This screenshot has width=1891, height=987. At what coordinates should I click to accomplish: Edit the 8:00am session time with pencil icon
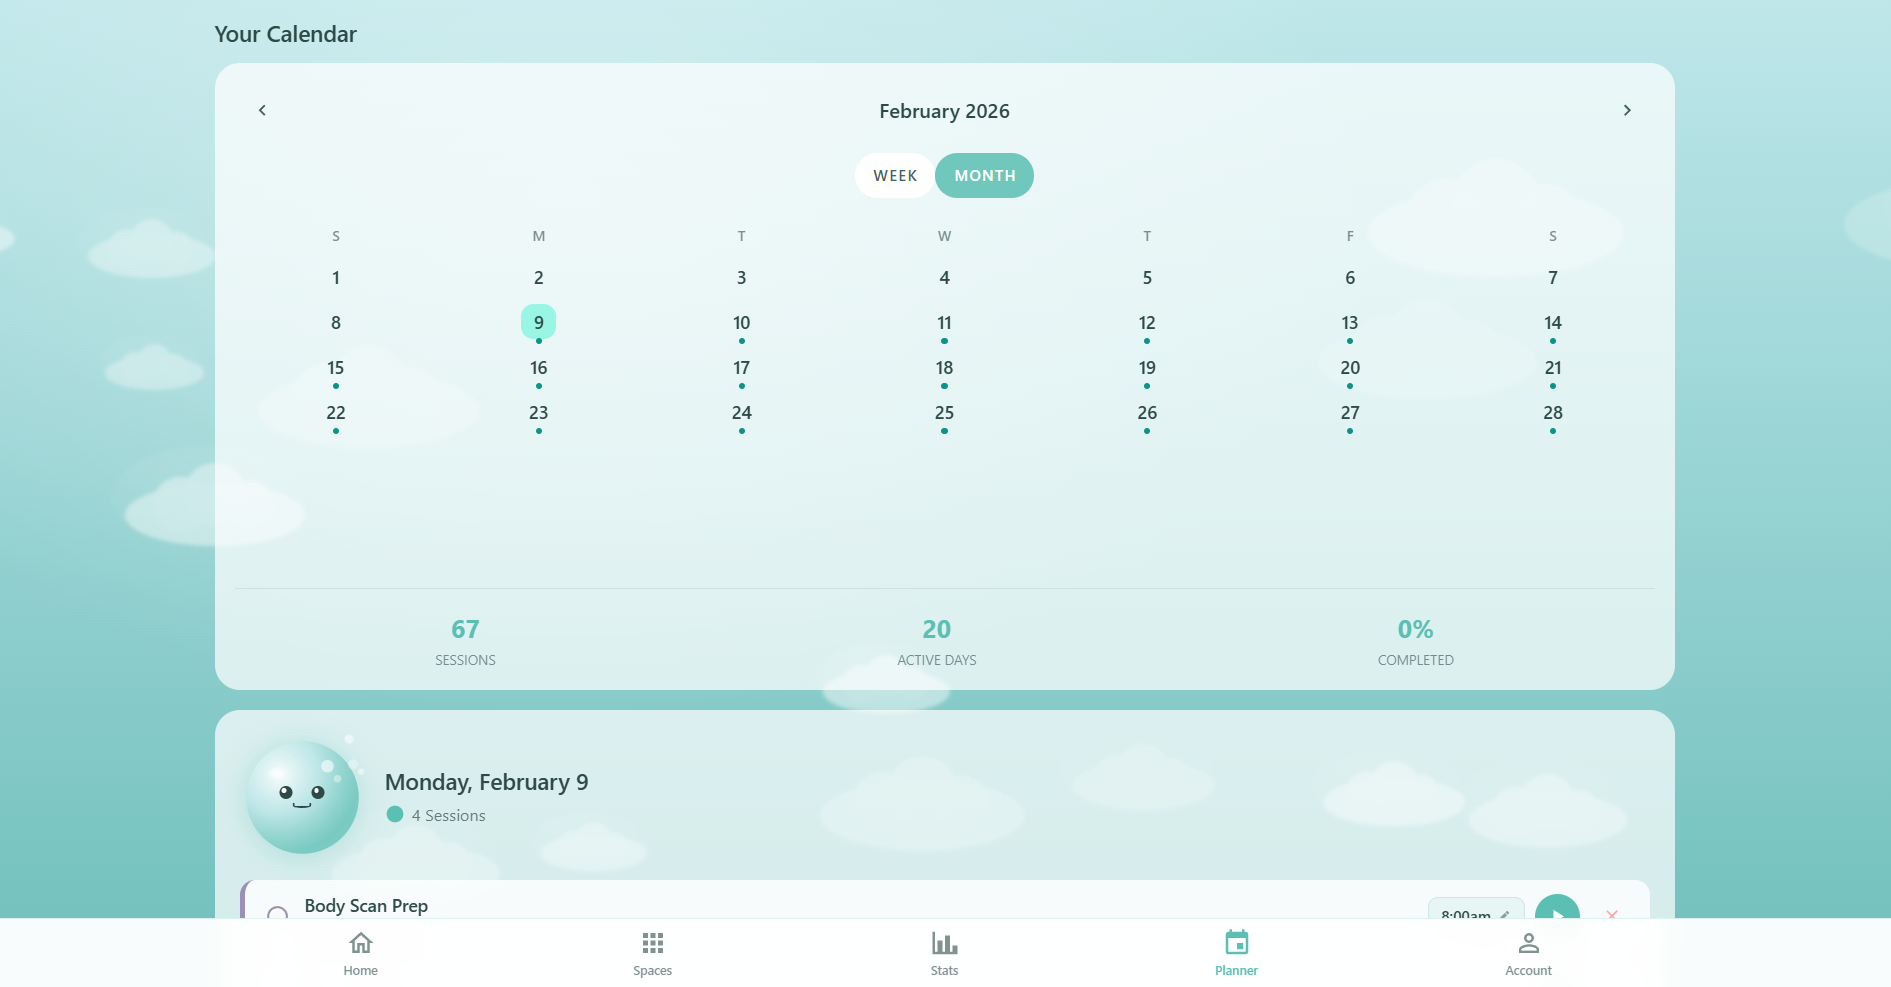point(1503,916)
